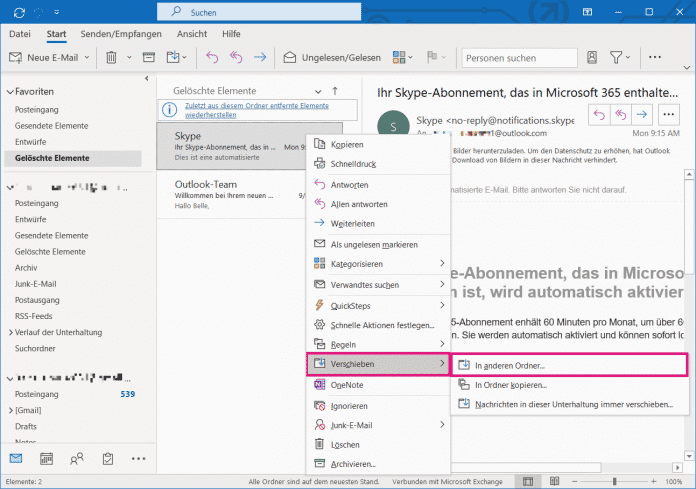Open the Address Book icon
The image size is (696, 489).
tap(592, 57)
